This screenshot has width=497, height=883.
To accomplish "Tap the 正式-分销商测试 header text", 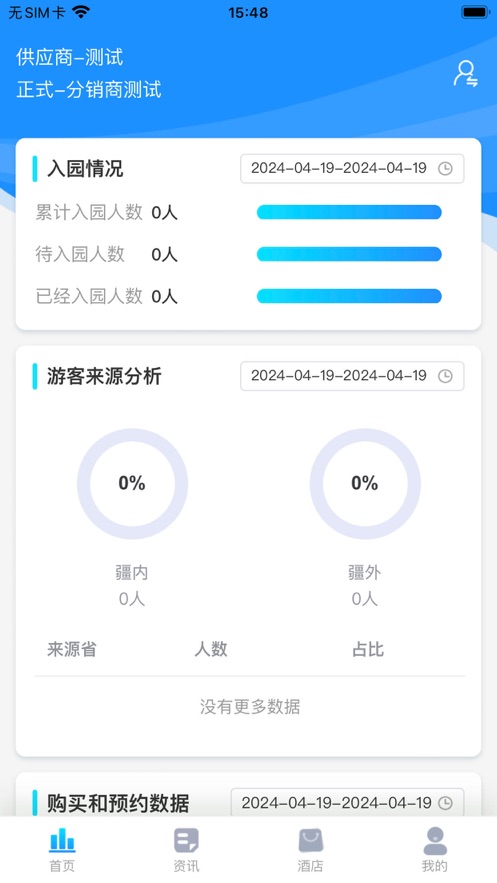I will coord(89,90).
